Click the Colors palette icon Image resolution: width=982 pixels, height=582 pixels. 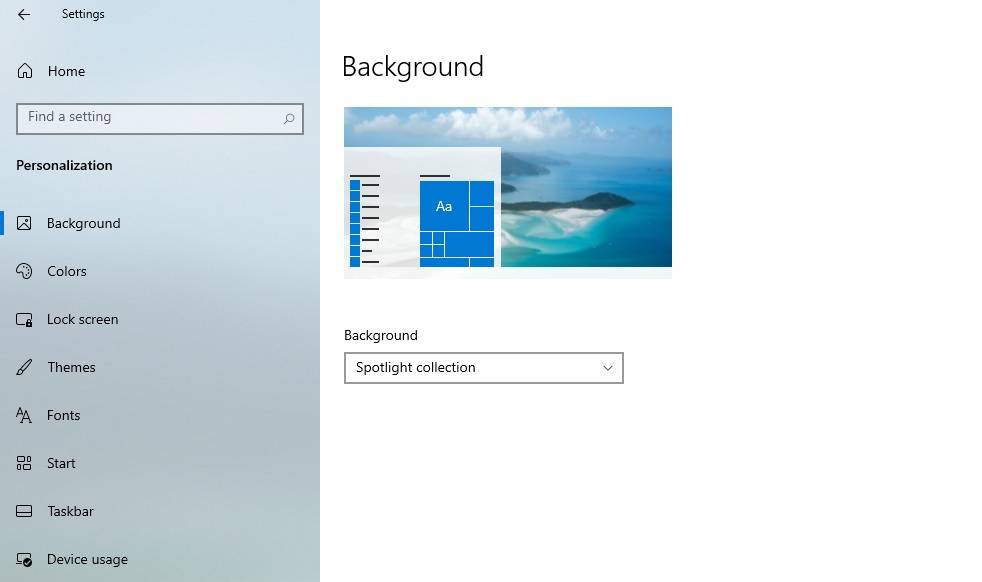tap(24, 271)
